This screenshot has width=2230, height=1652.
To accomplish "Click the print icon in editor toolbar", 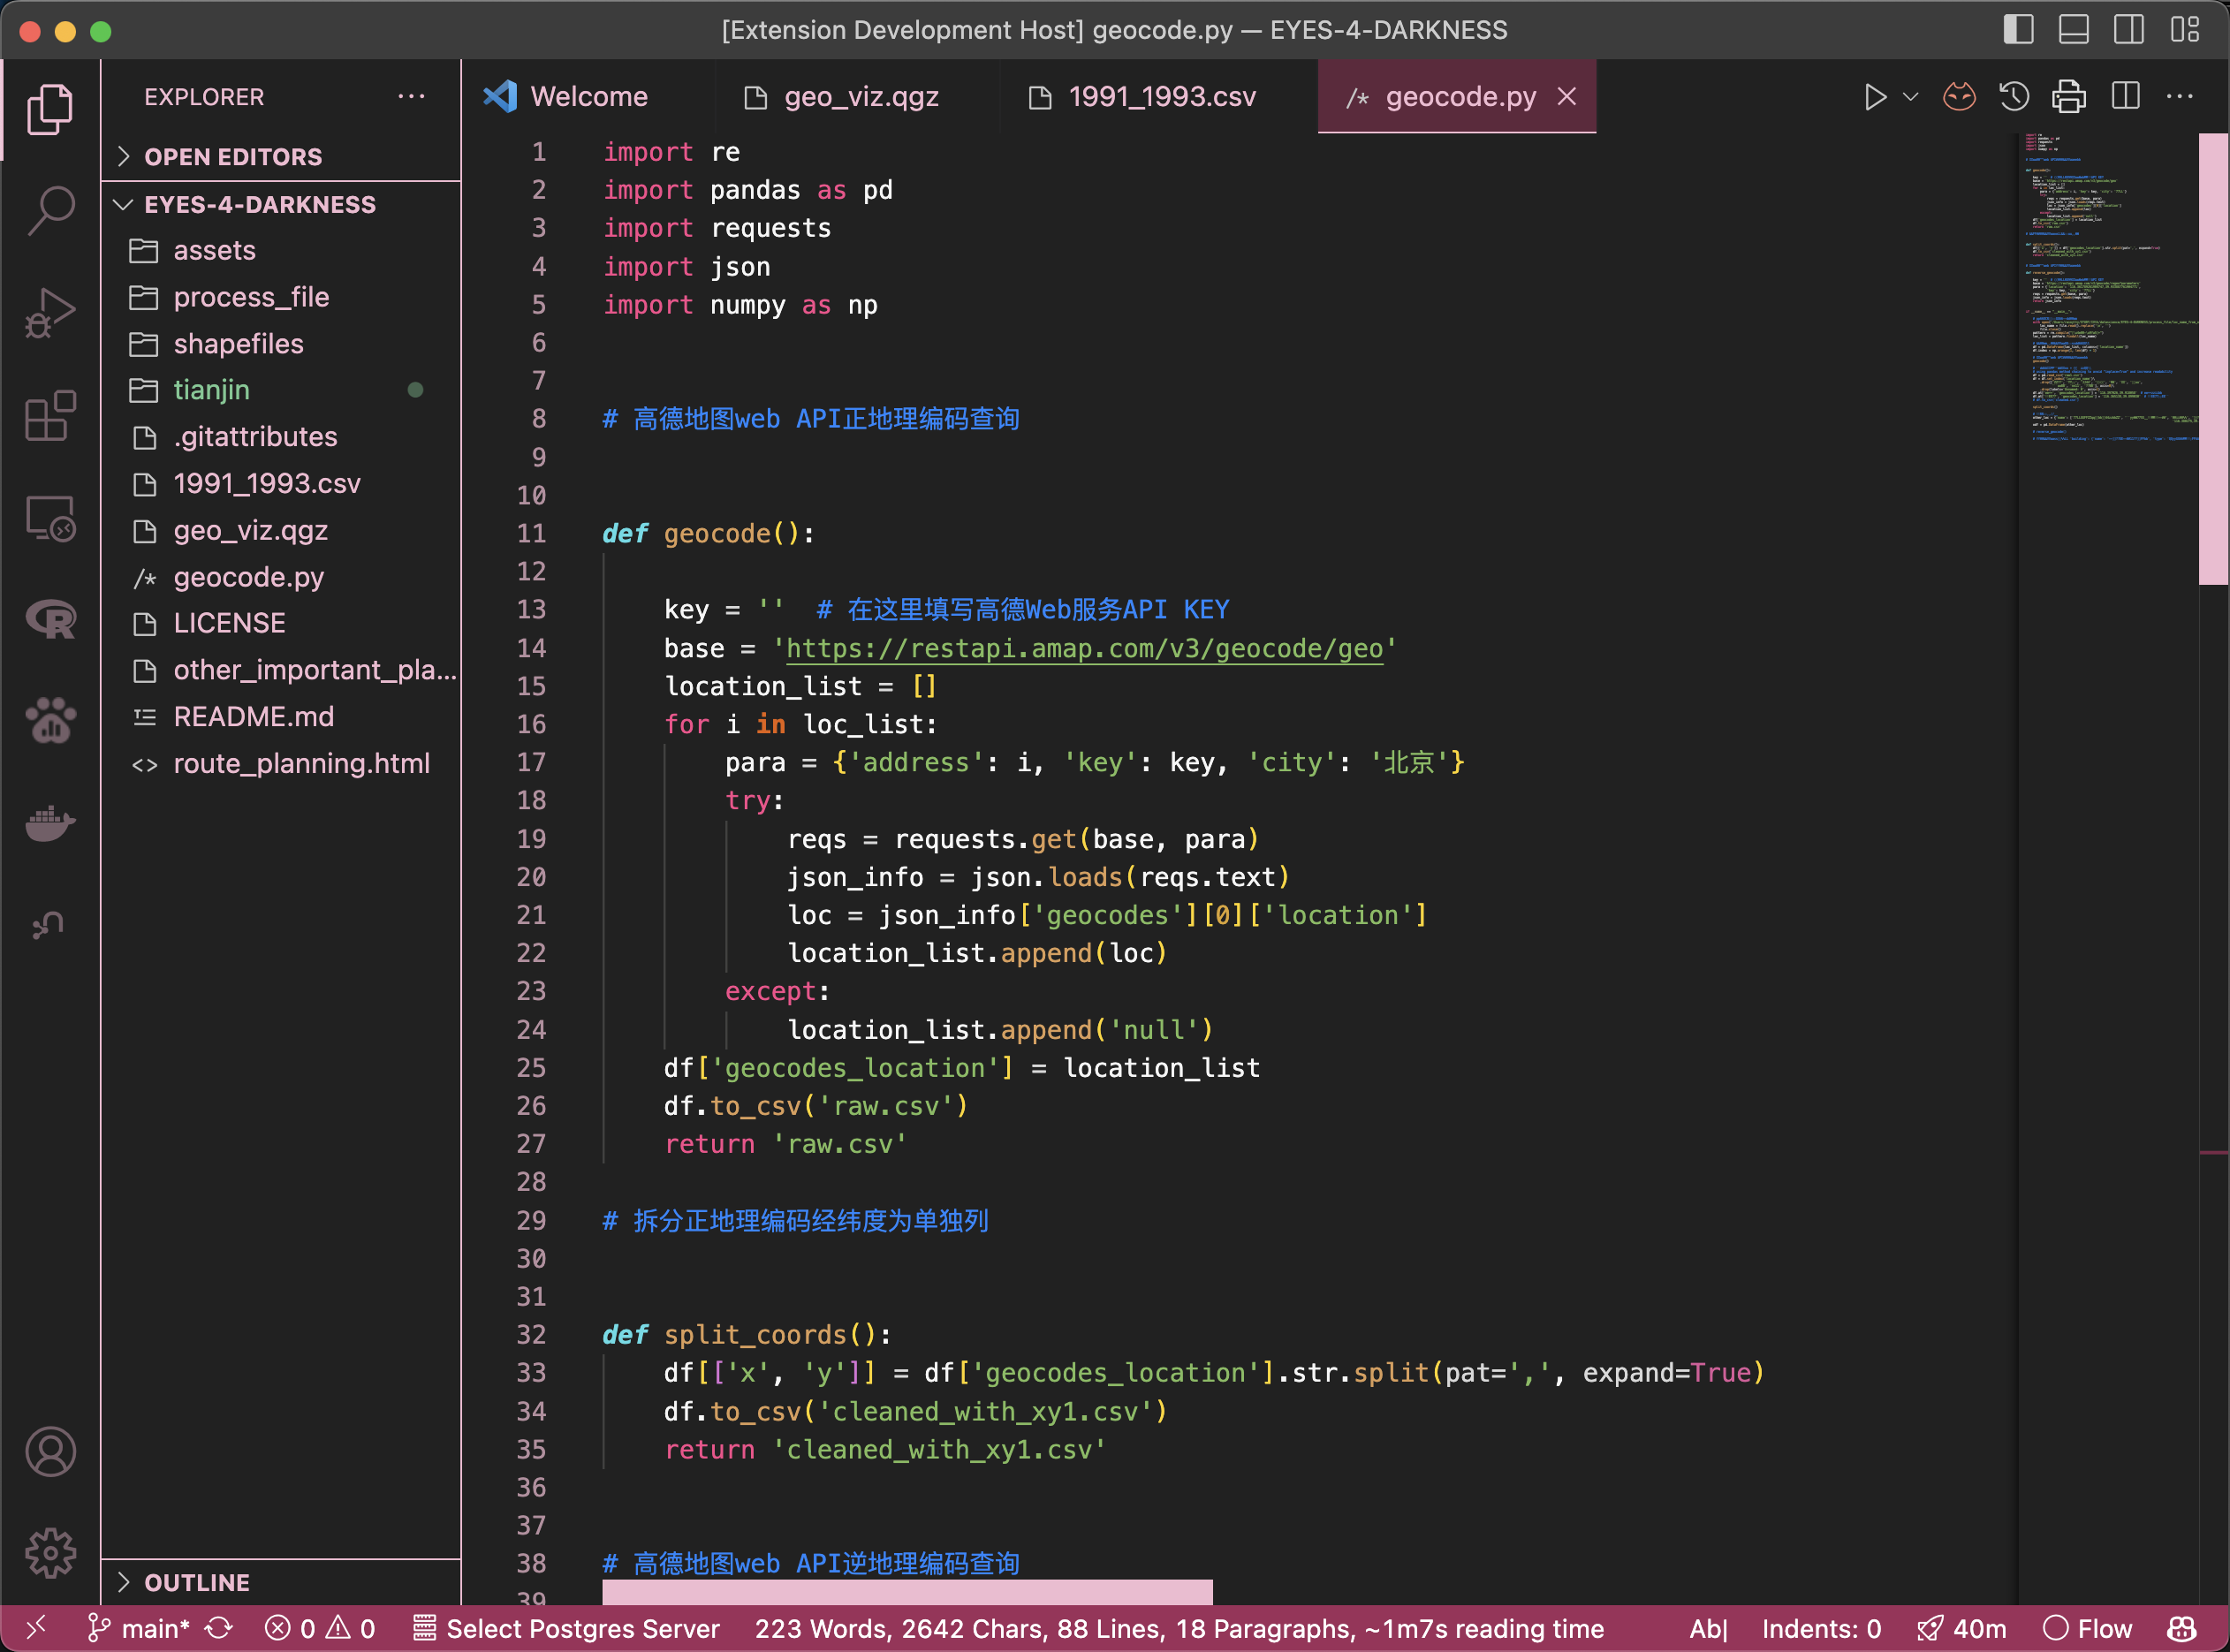I will point(2069,97).
